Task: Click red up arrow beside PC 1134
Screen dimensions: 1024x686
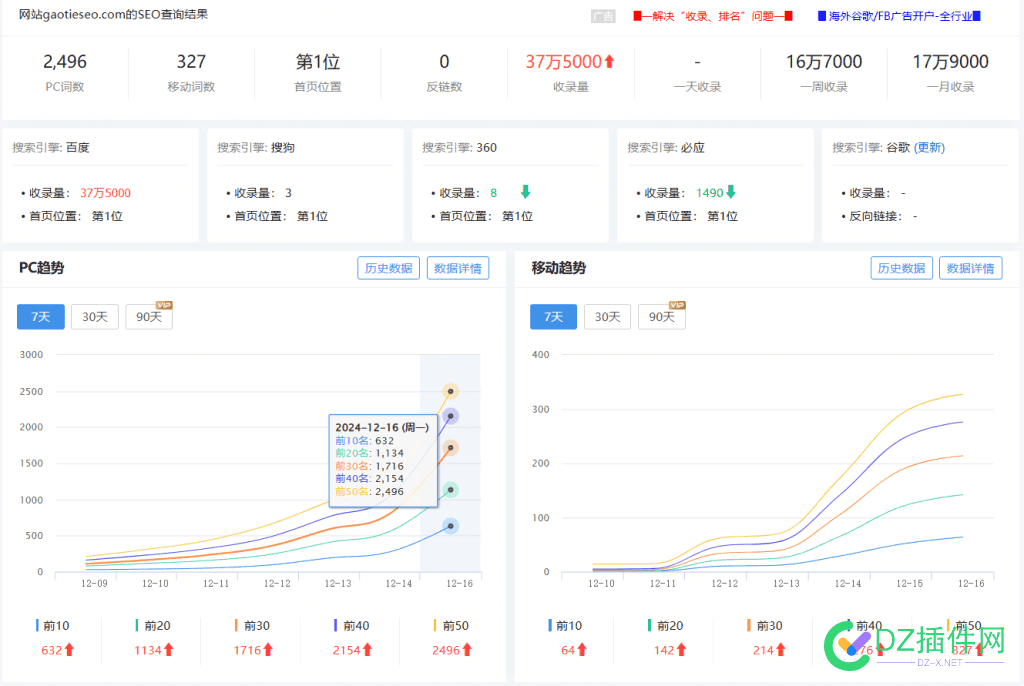Action: [x=168, y=649]
